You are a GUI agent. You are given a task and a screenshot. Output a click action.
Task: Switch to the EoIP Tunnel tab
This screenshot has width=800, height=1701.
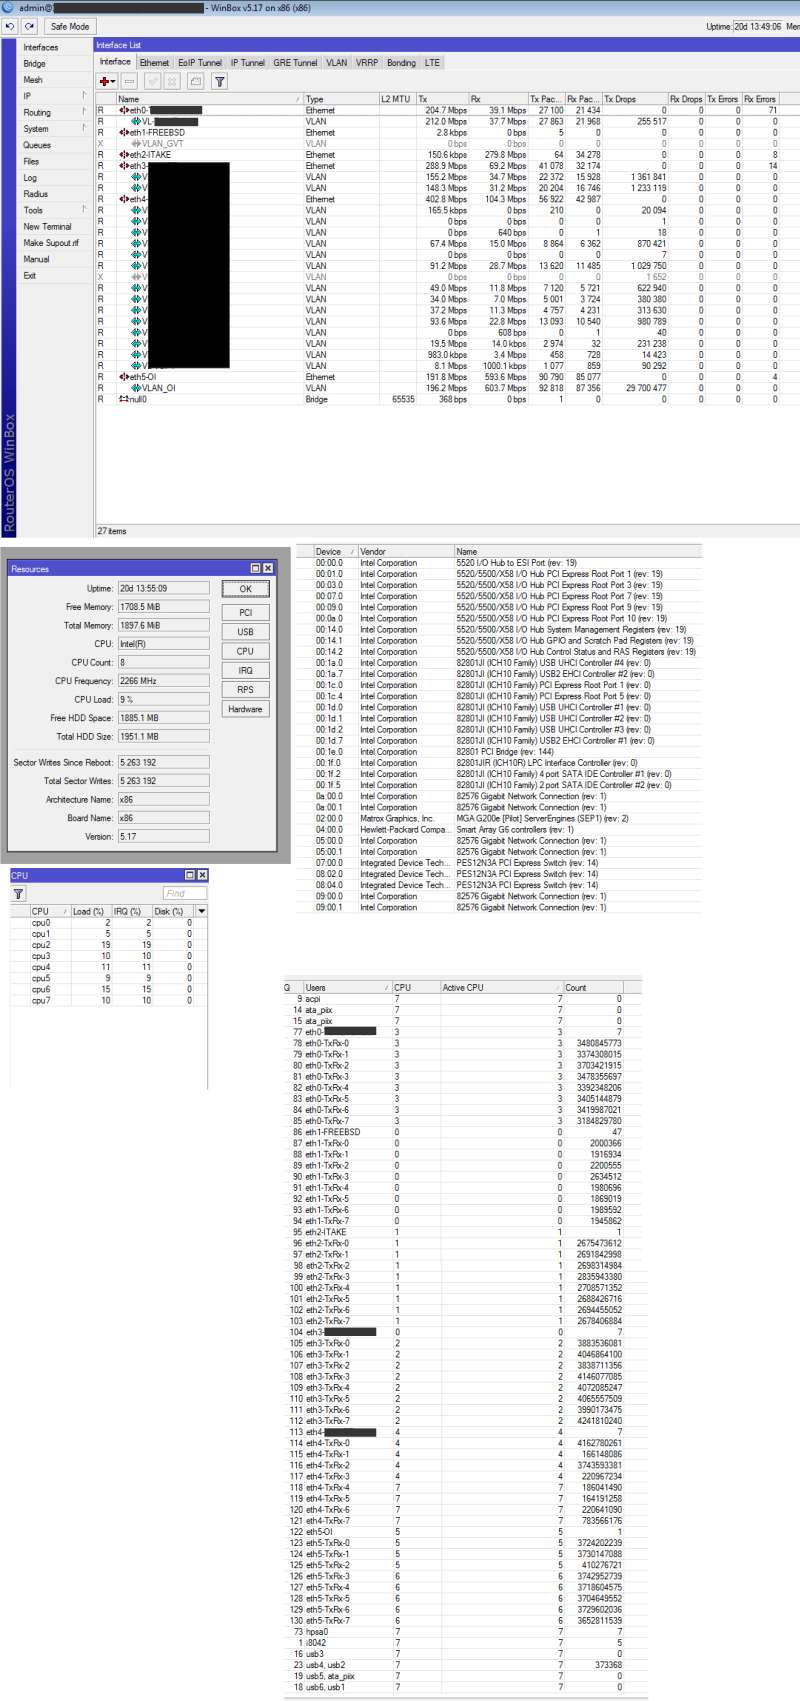pos(200,63)
